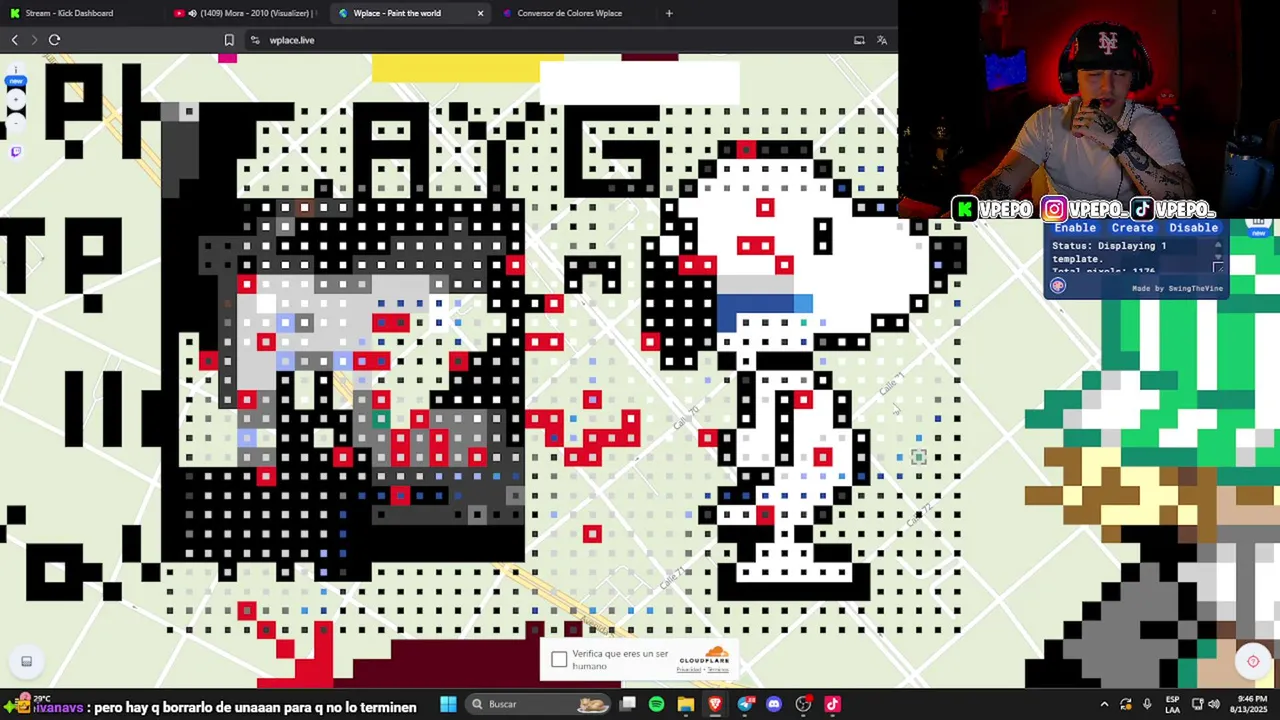The height and width of the screenshot is (720, 1280).
Task: Click the red pixel inside the white character's head
Action: tap(765, 207)
